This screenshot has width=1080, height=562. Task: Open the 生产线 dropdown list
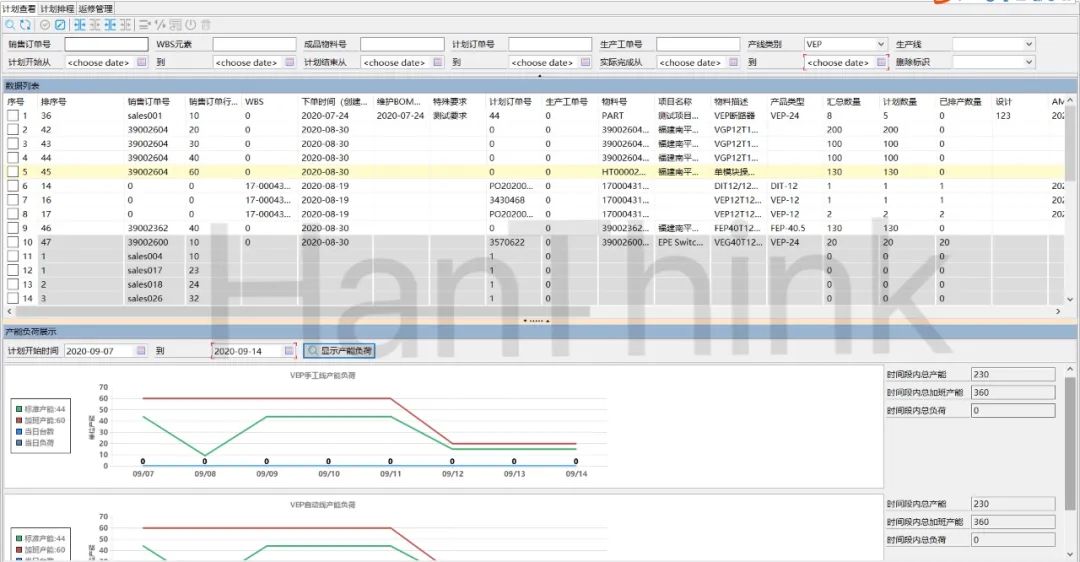(x=1029, y=44)
